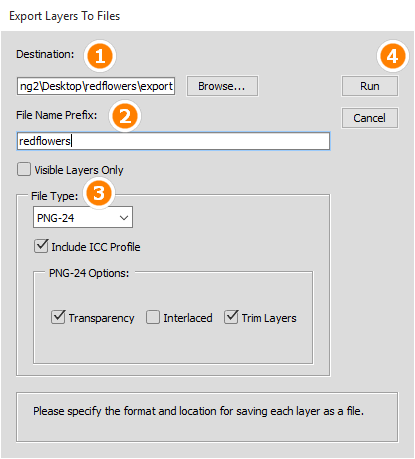Click the Destination path input field

coord(96,86)
